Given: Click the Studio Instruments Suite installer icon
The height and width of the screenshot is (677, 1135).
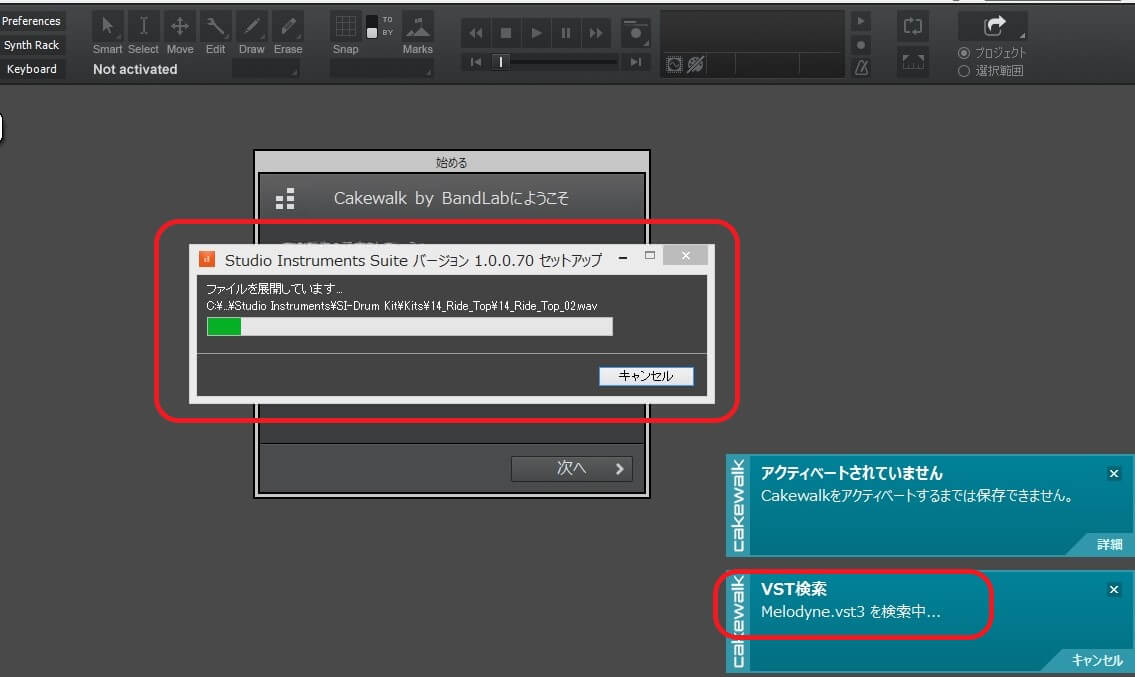Looking at the screenshot, I should pyautogui.click(x=207, y=259).
